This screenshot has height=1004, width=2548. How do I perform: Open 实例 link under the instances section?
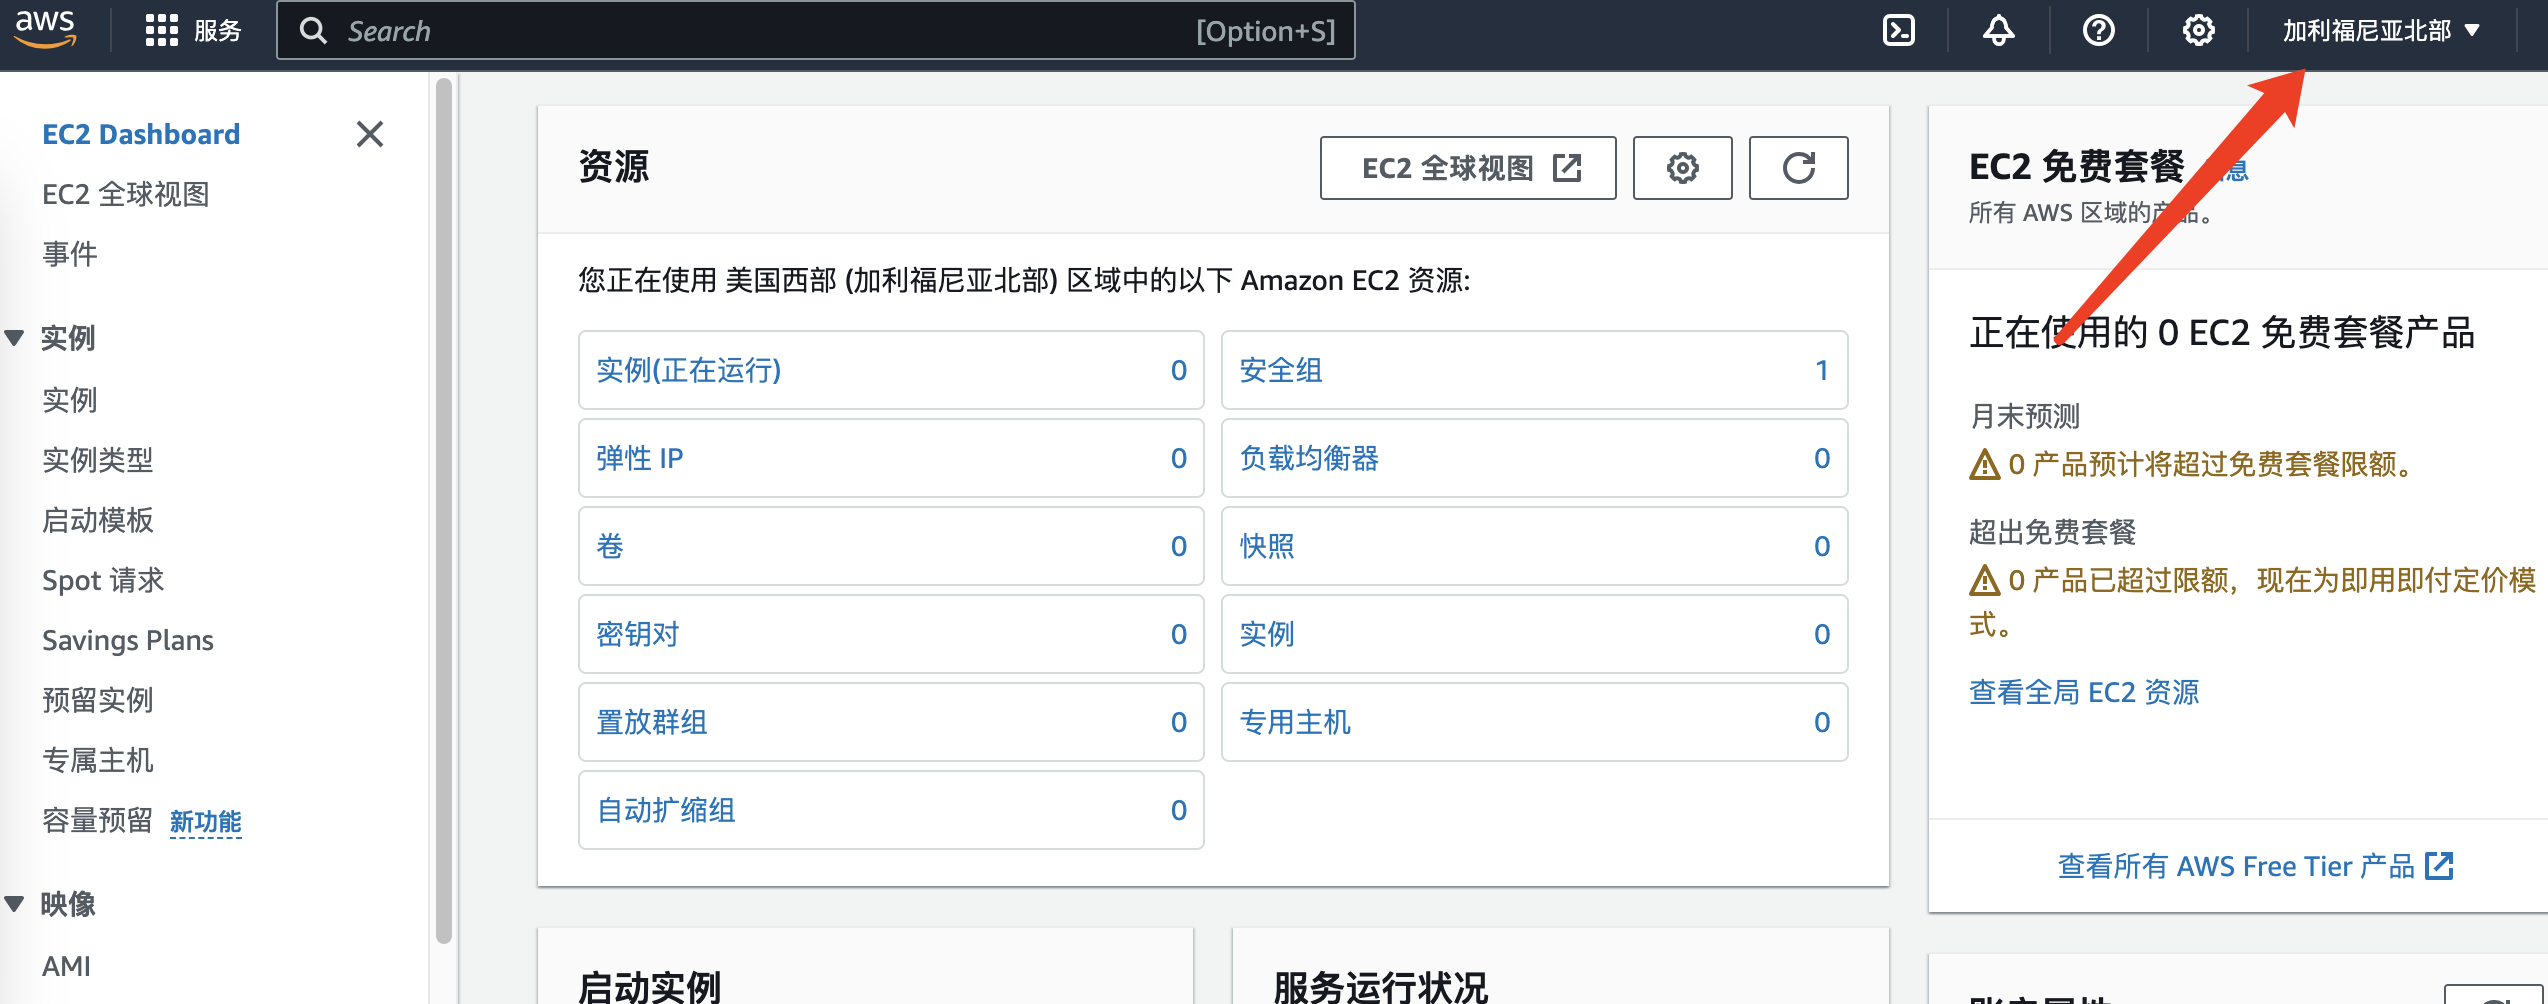click(70, 400)
